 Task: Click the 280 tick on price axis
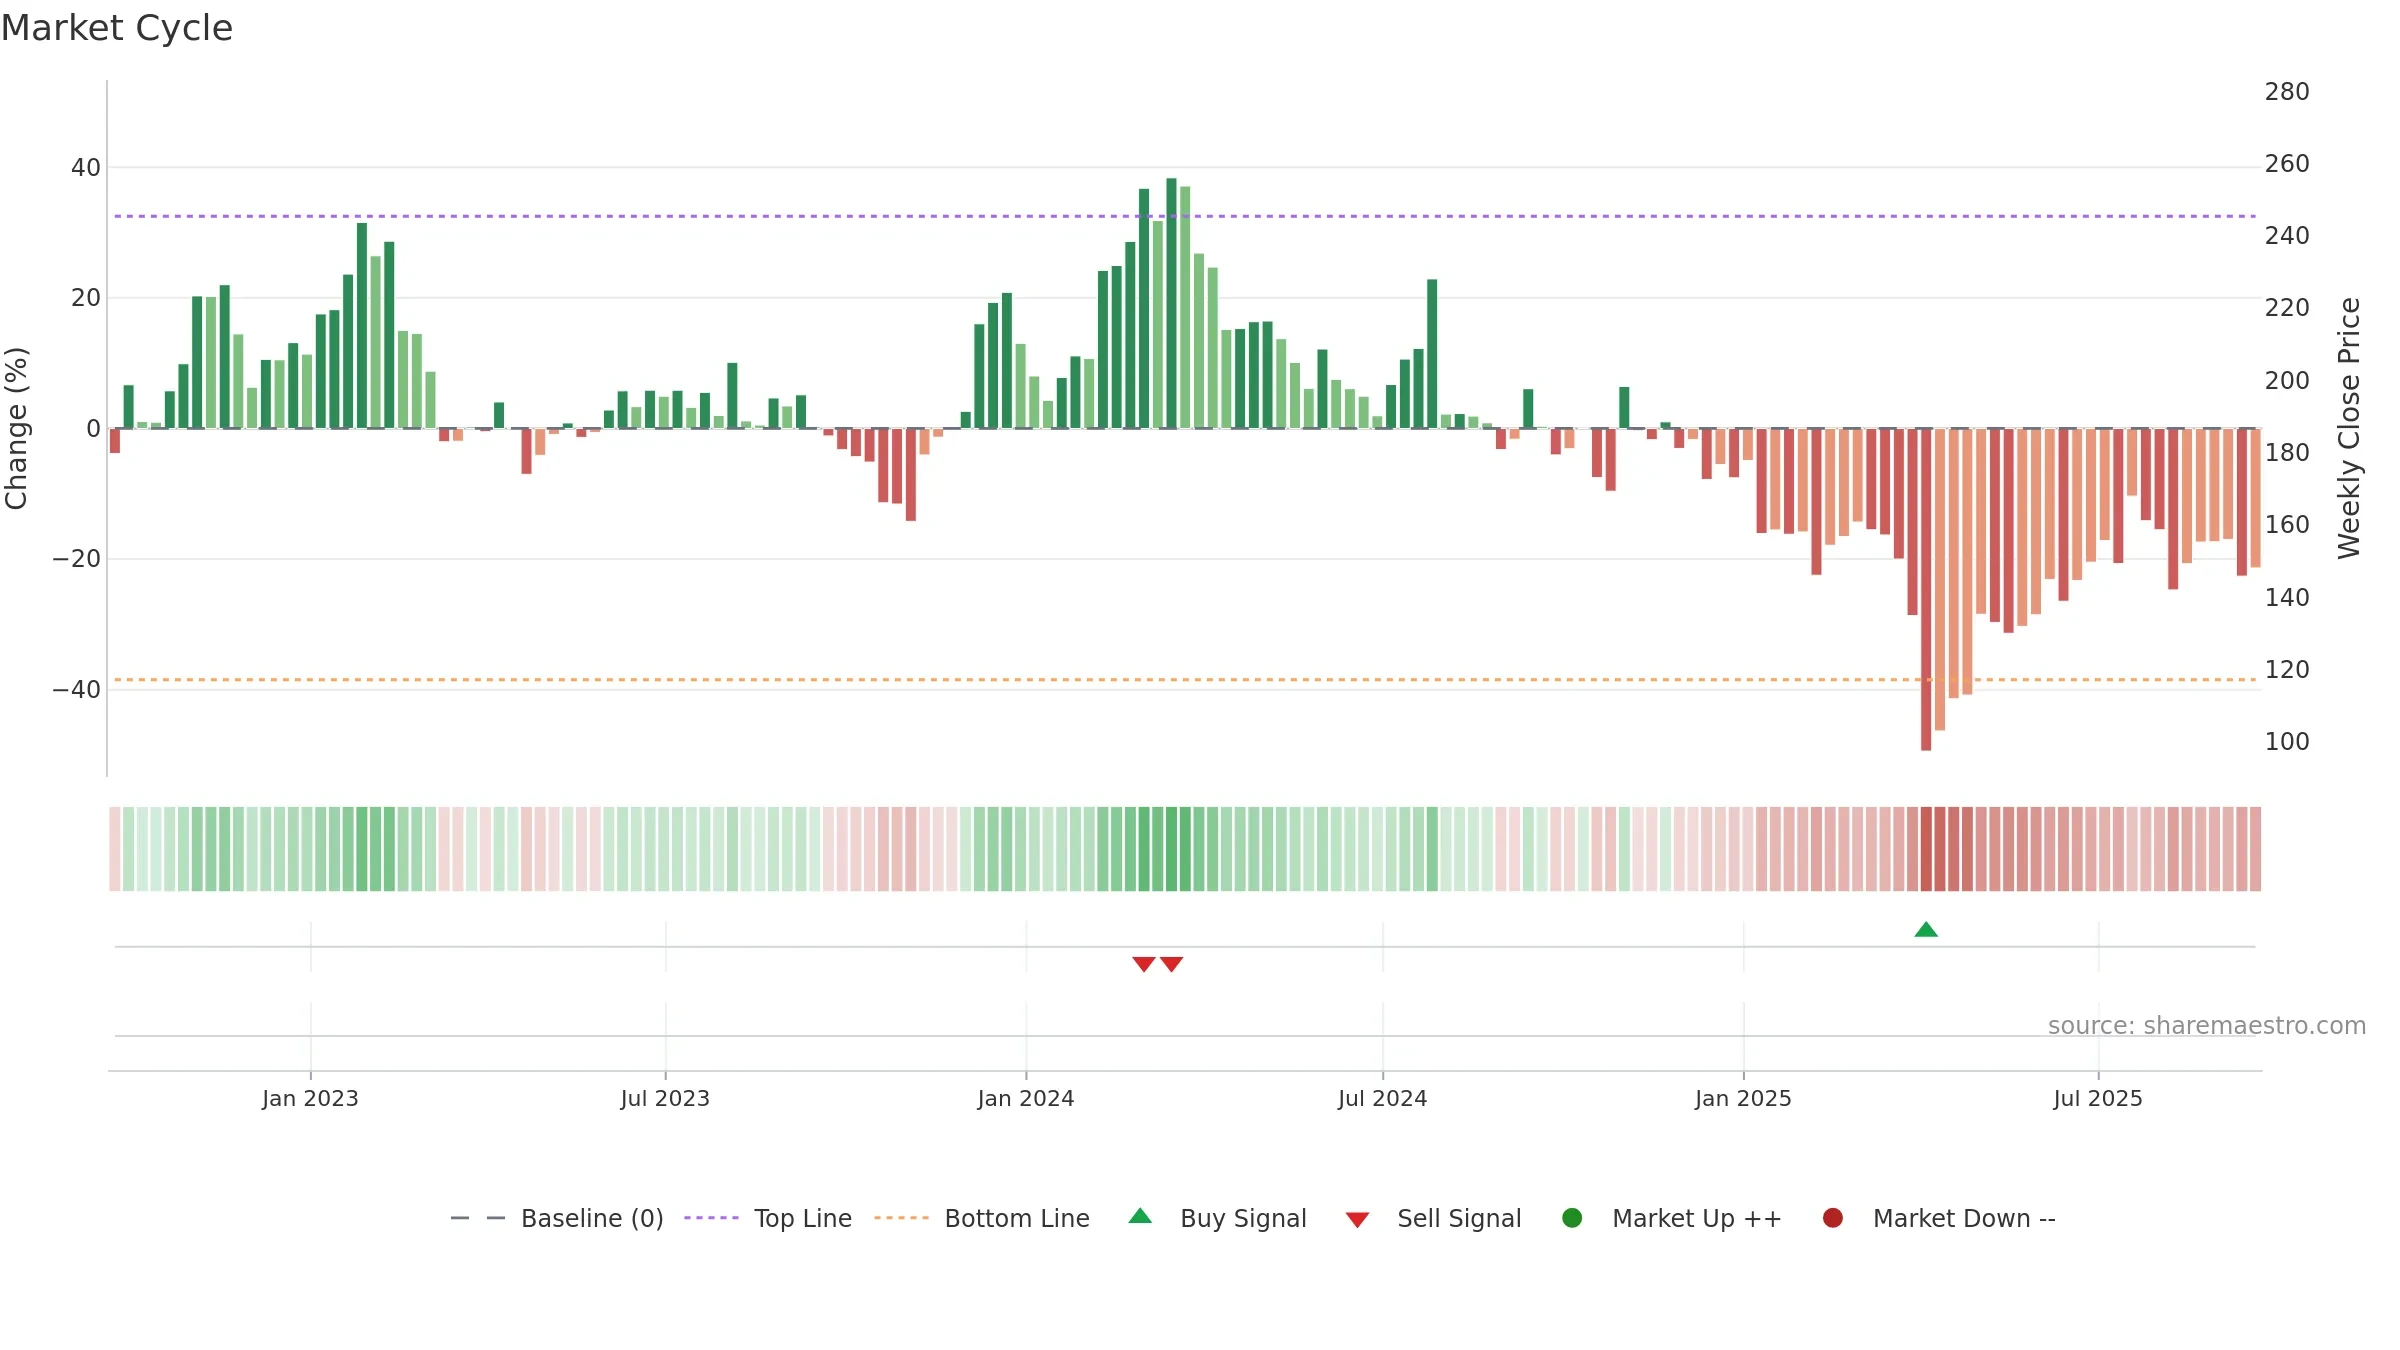pos(2287,92)
